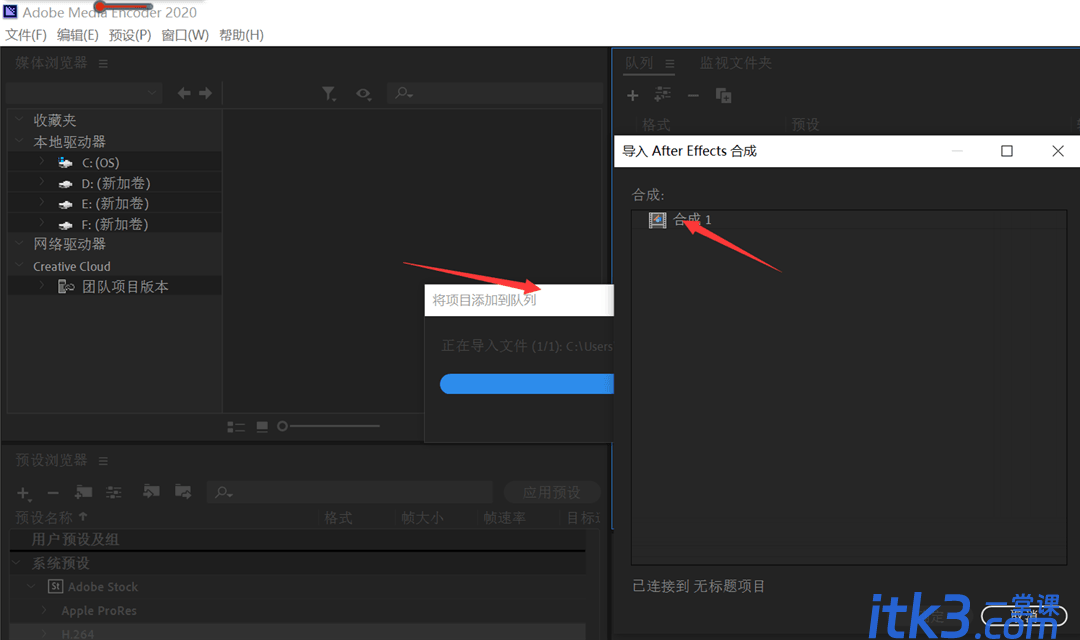This screenshot has width=1080, height=640.
Task: Open the 文件(F) menu
Action: pos(26,35)
